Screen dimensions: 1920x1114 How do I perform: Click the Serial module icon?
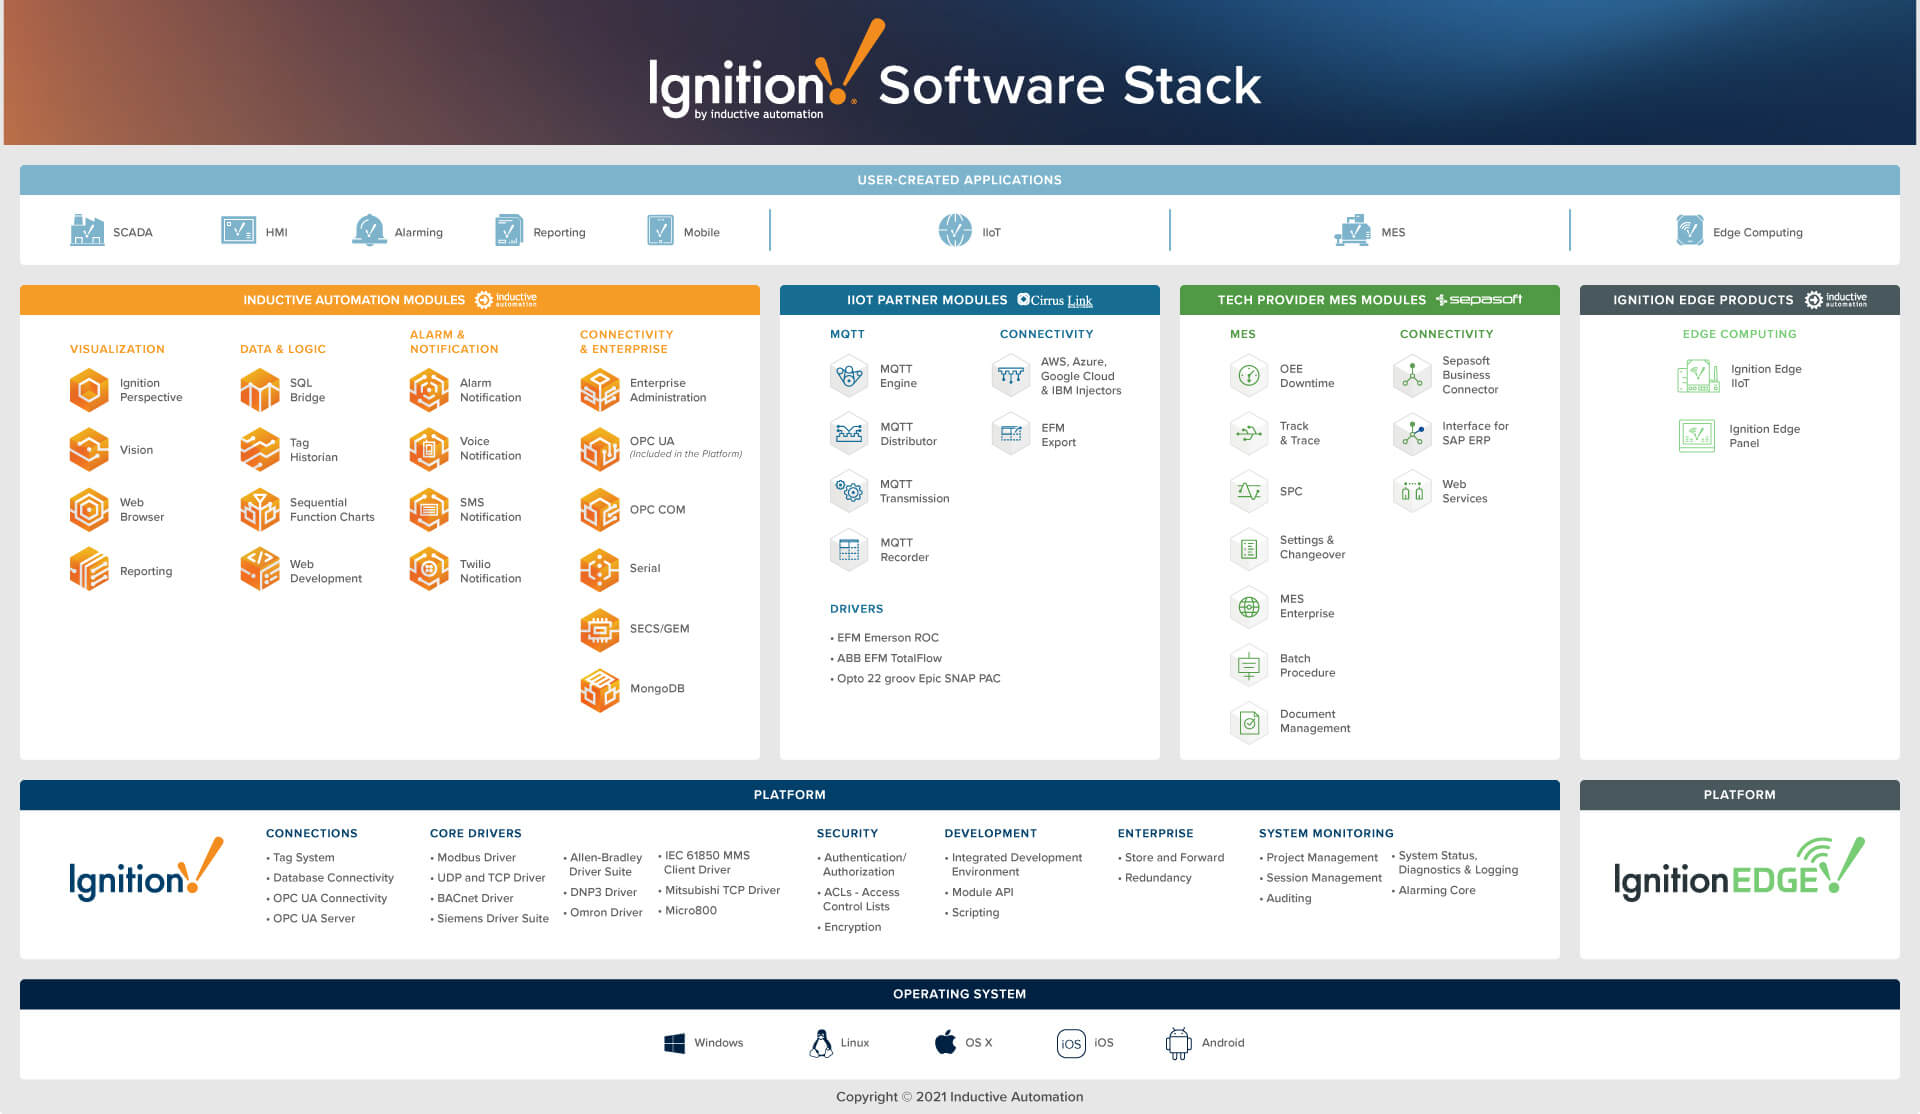[600, 569]
